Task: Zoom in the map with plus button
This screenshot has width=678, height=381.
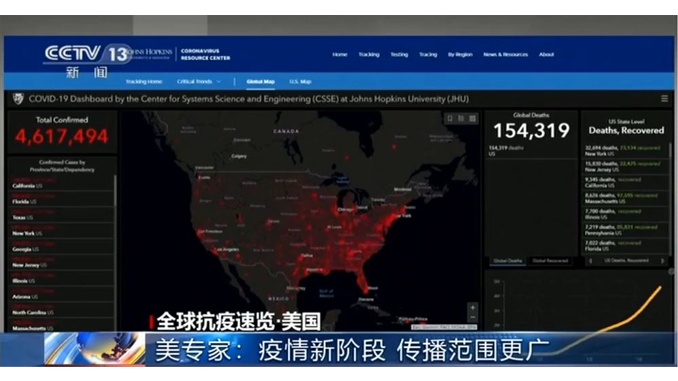Action: (x=473, y=308)
